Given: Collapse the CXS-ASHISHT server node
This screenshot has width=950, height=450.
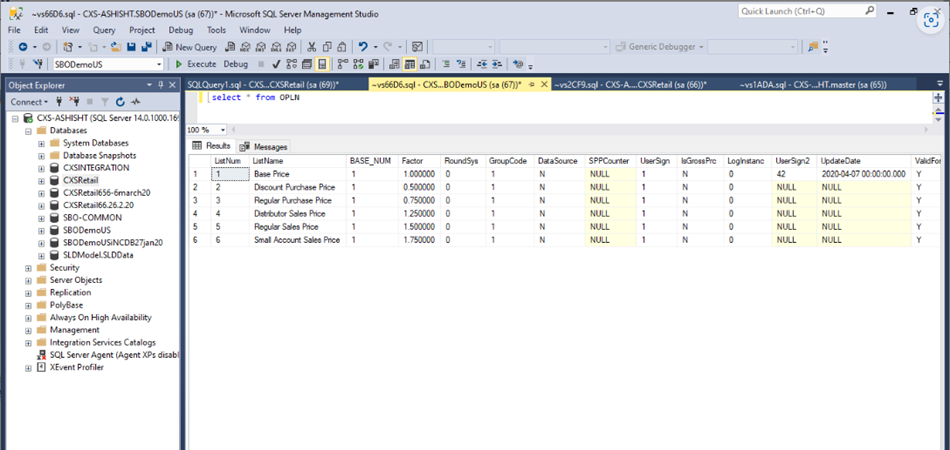Looking at the screenshot, I should point(16,117).
